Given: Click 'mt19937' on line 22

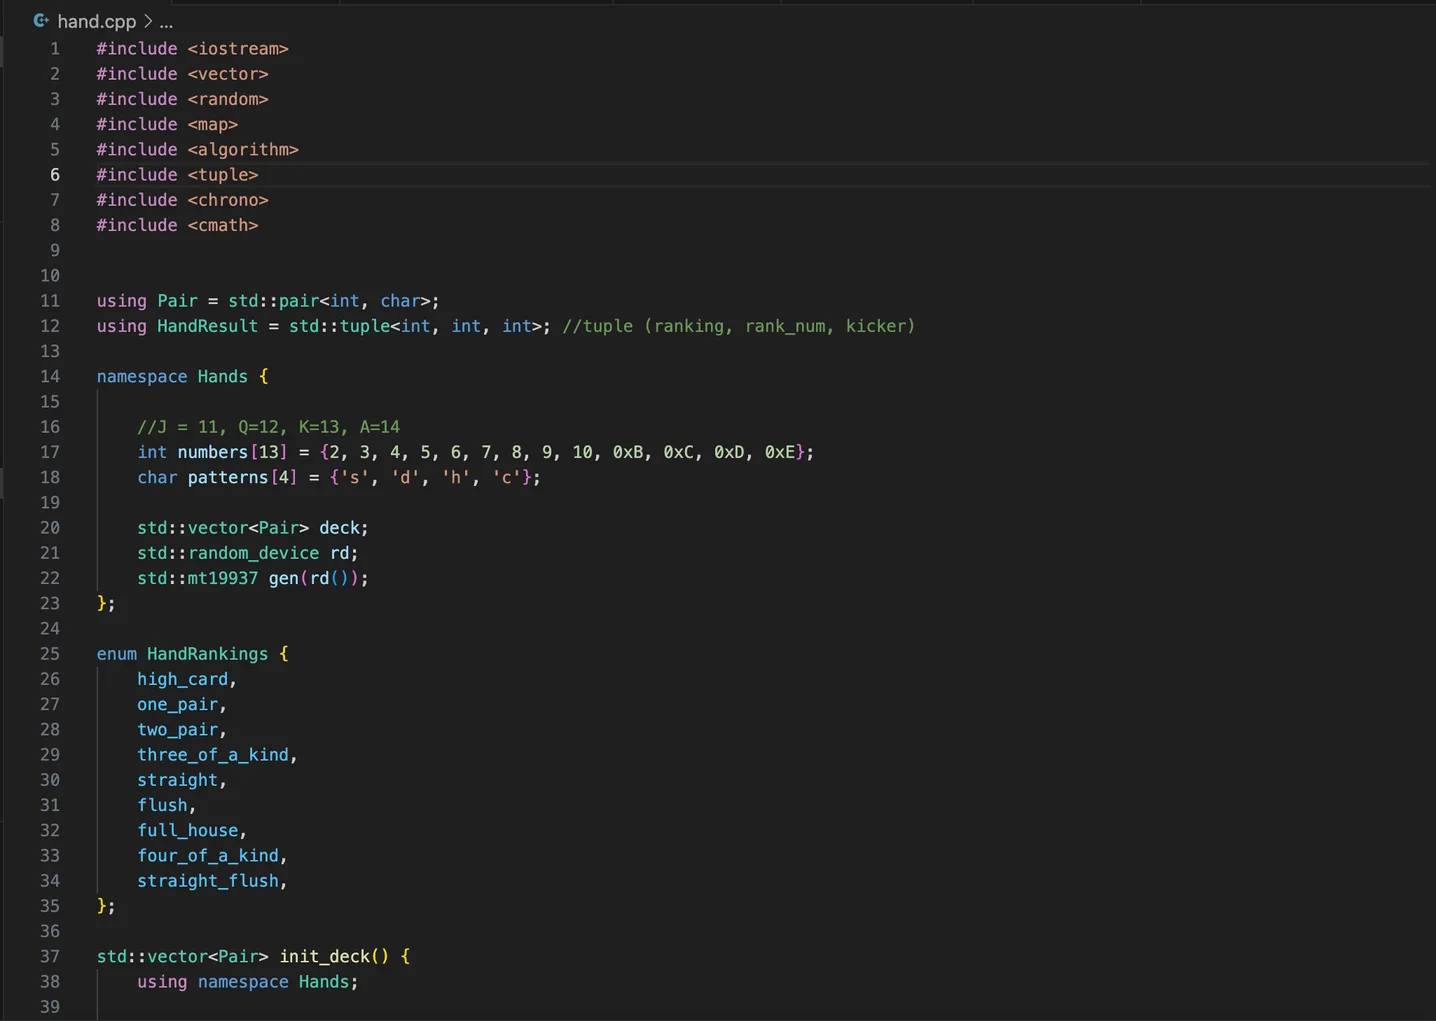Looking at the screenshot, I should (x=223, y=578).
